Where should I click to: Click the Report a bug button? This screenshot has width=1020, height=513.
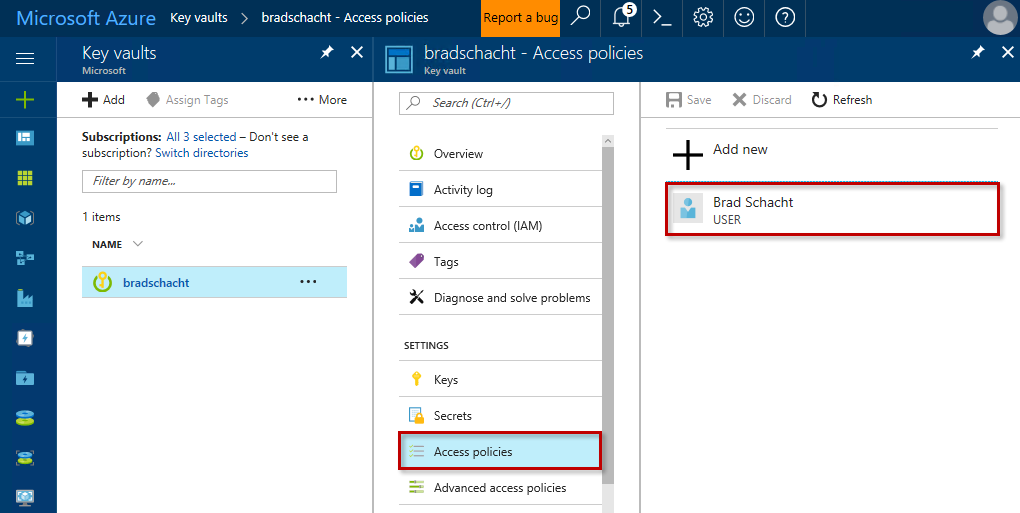pyautogui.click(x=520, y=17)
